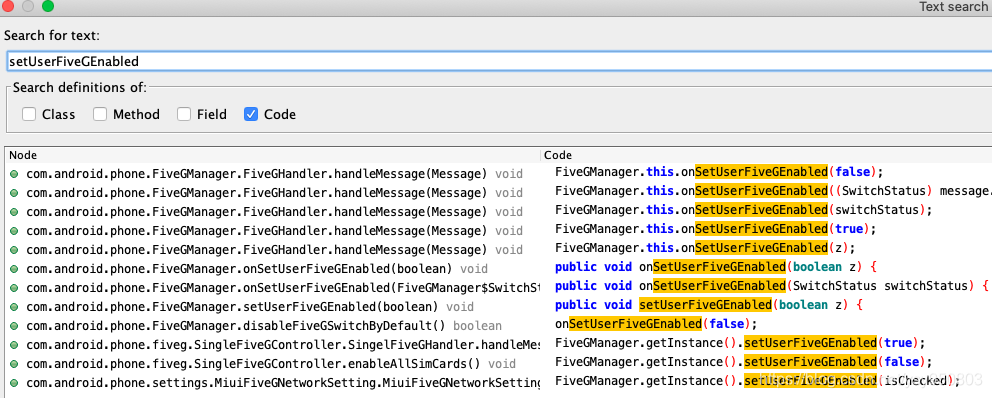Click green icon of row with onSetUserFiveGEnabled(switchStatus);
992x398 pixels.
[x=14, y=212]
